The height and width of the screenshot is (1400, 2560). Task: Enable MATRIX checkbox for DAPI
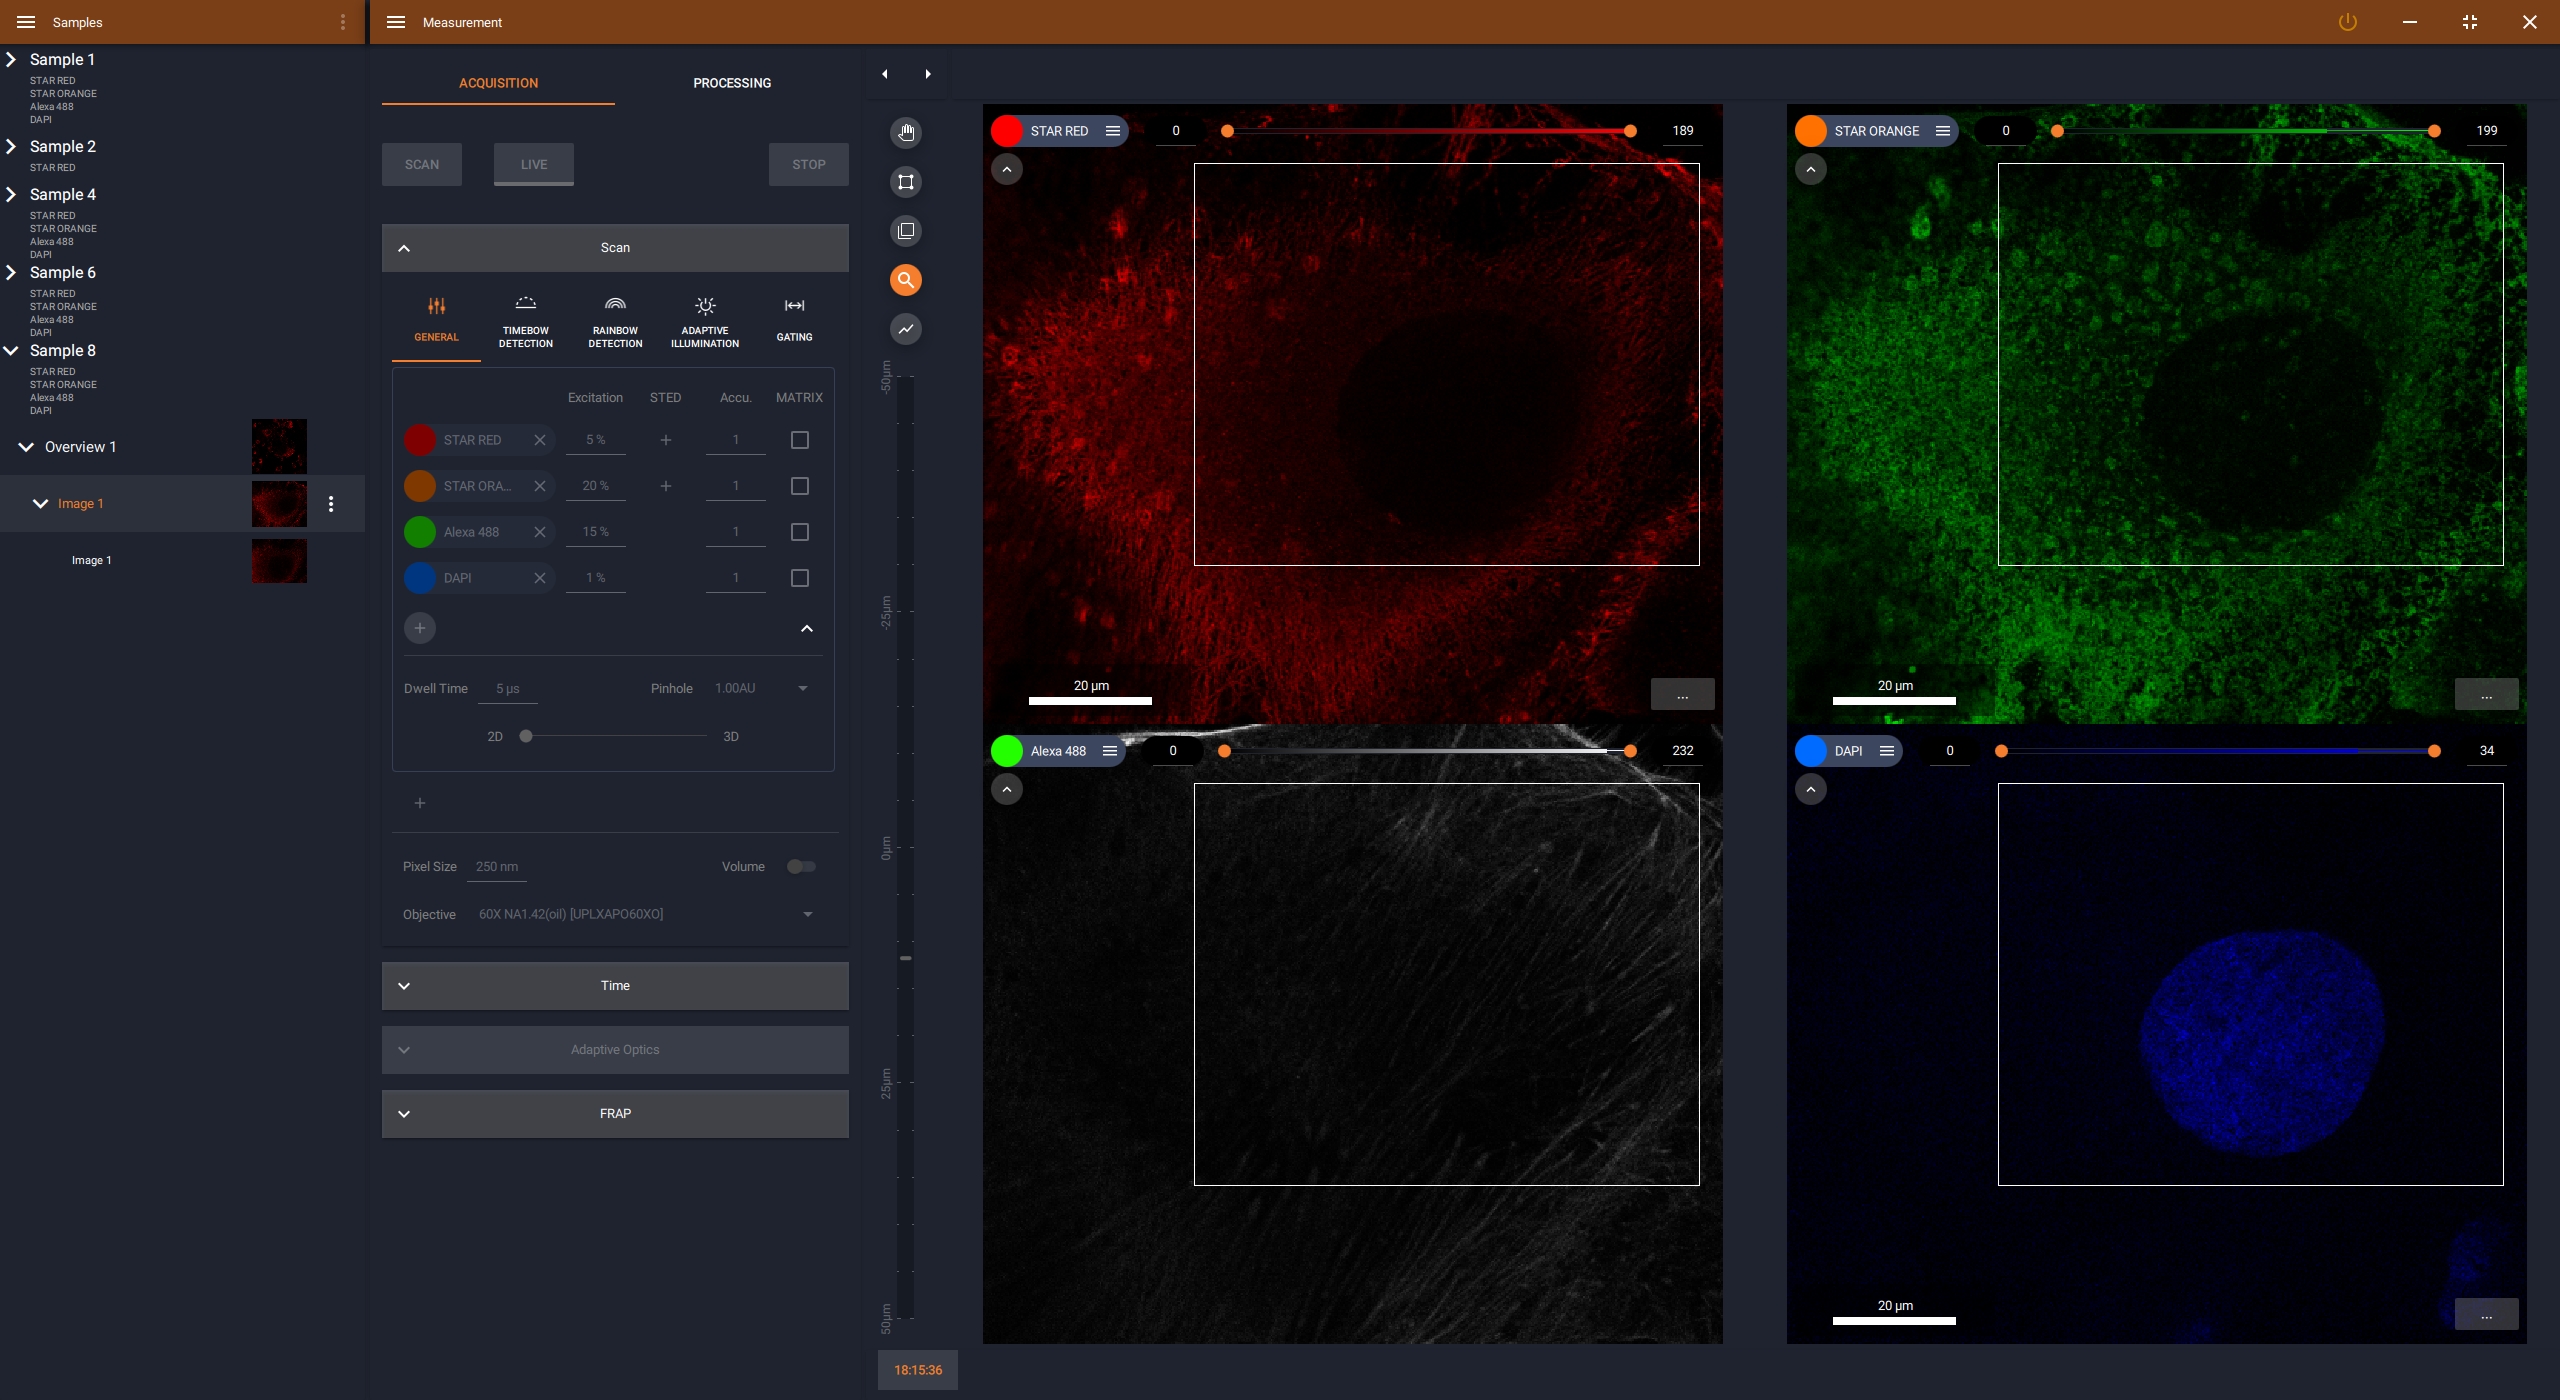click(800, 578)
